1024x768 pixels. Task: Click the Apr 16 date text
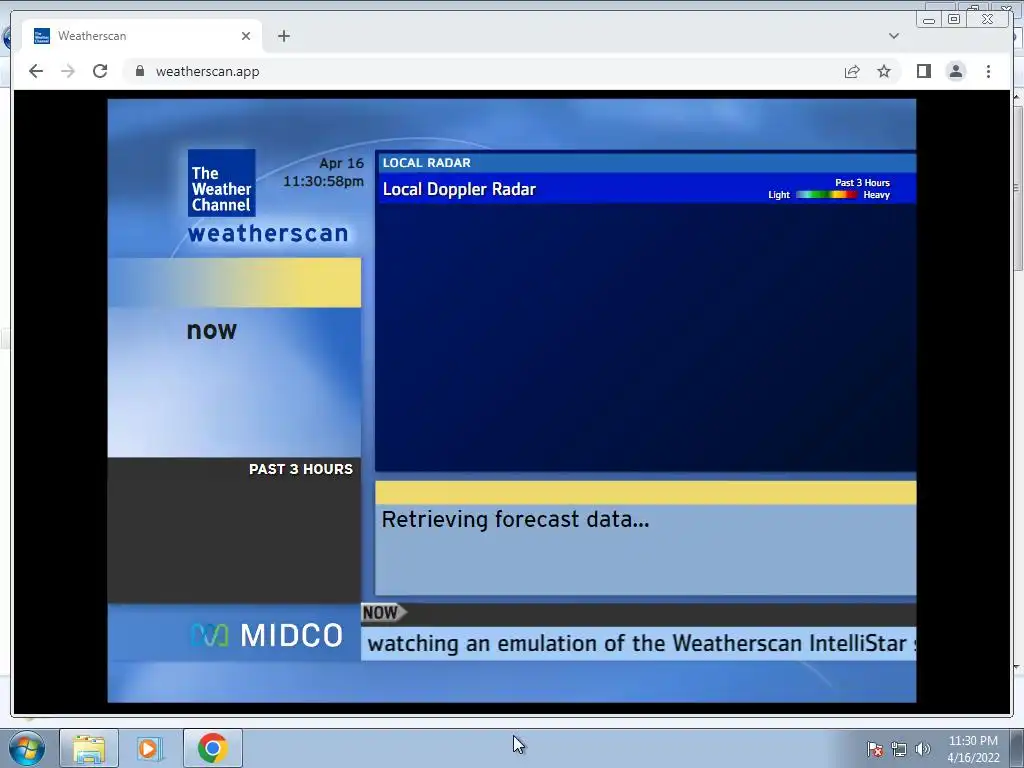(341, 163)
